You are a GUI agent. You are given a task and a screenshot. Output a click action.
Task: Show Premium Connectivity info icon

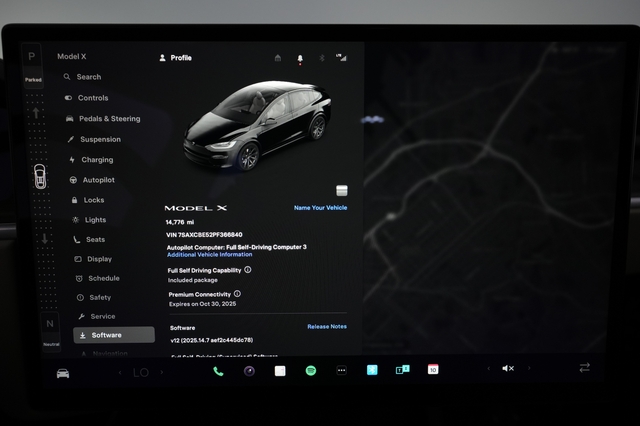237,294
